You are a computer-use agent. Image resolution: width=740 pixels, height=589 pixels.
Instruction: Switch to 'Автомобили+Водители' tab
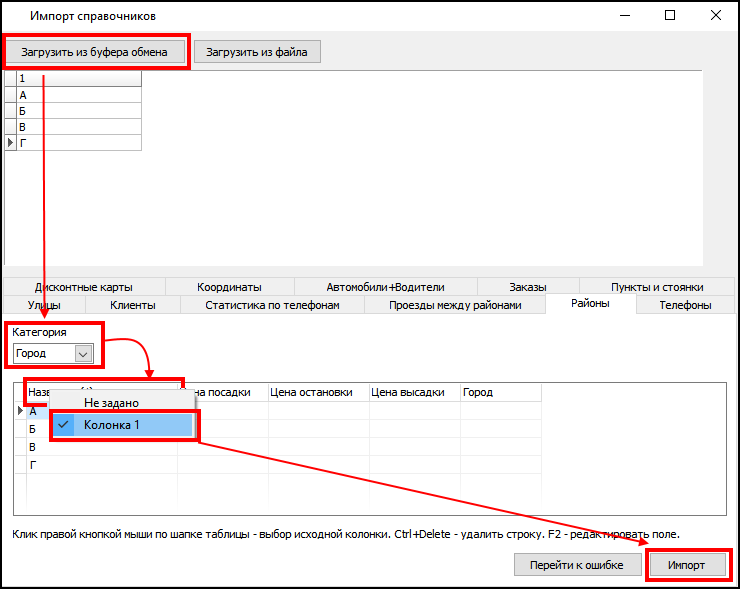(x=385, y=287)
